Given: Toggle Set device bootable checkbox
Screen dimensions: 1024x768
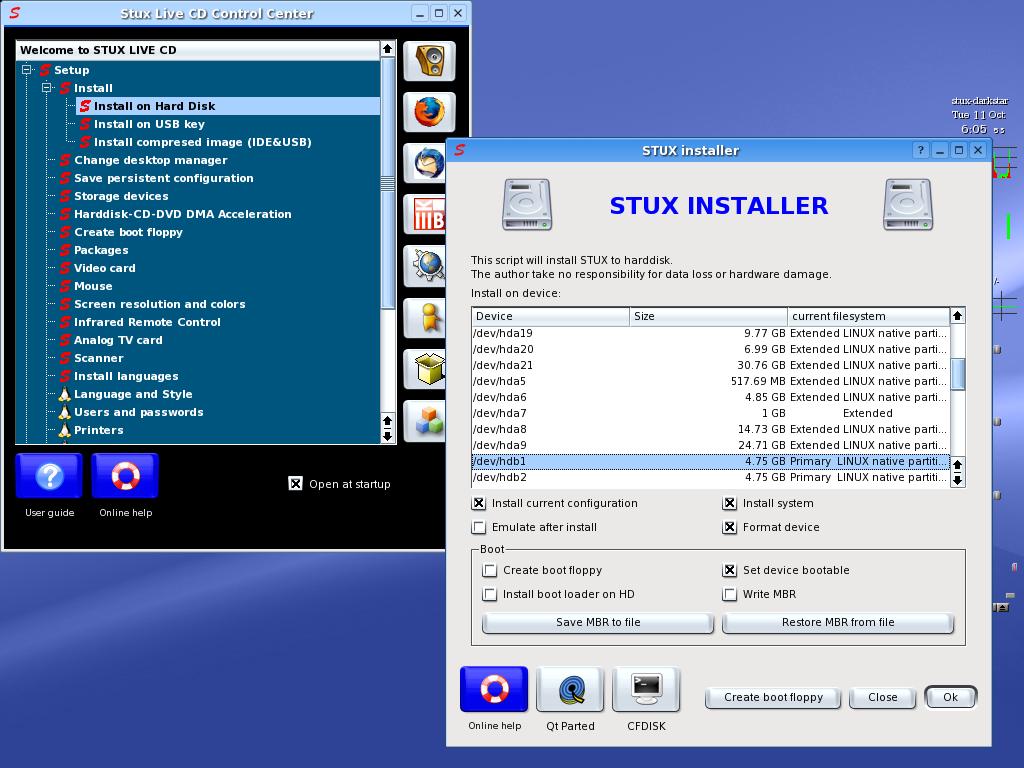Looking at the screenshot, I should click(729, 570).
